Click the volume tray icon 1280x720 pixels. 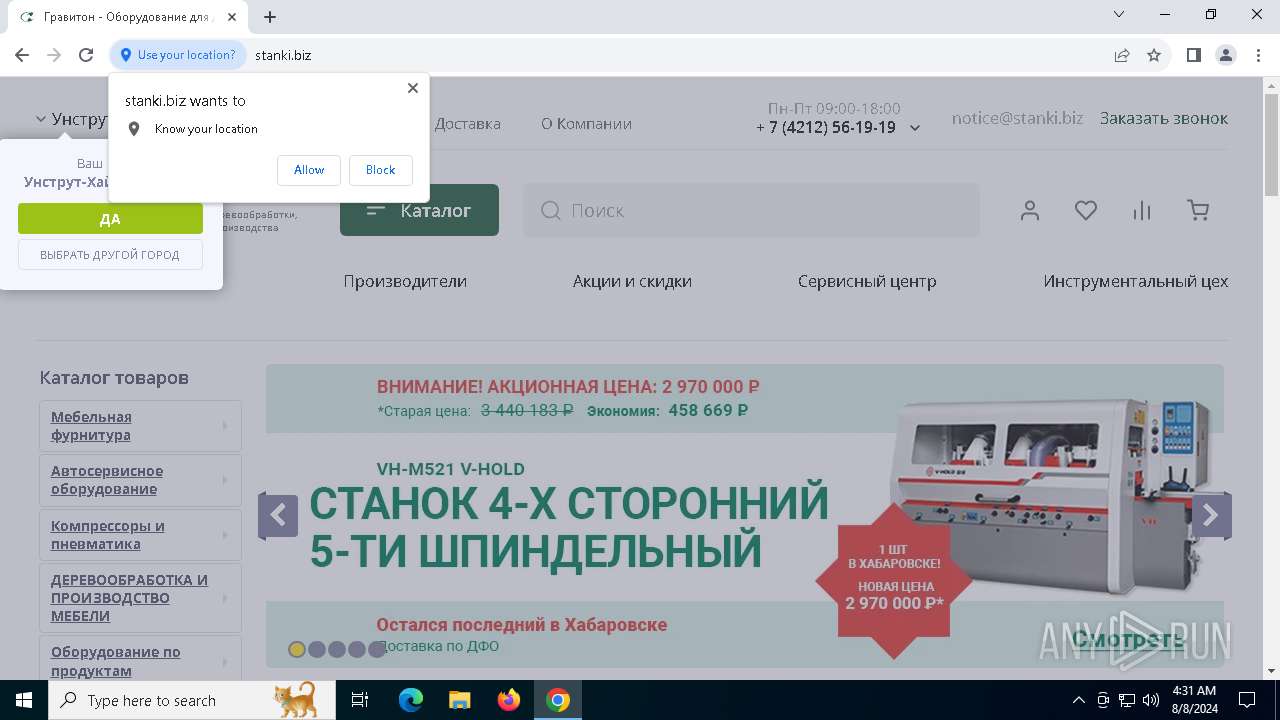tap(1151, 700)
